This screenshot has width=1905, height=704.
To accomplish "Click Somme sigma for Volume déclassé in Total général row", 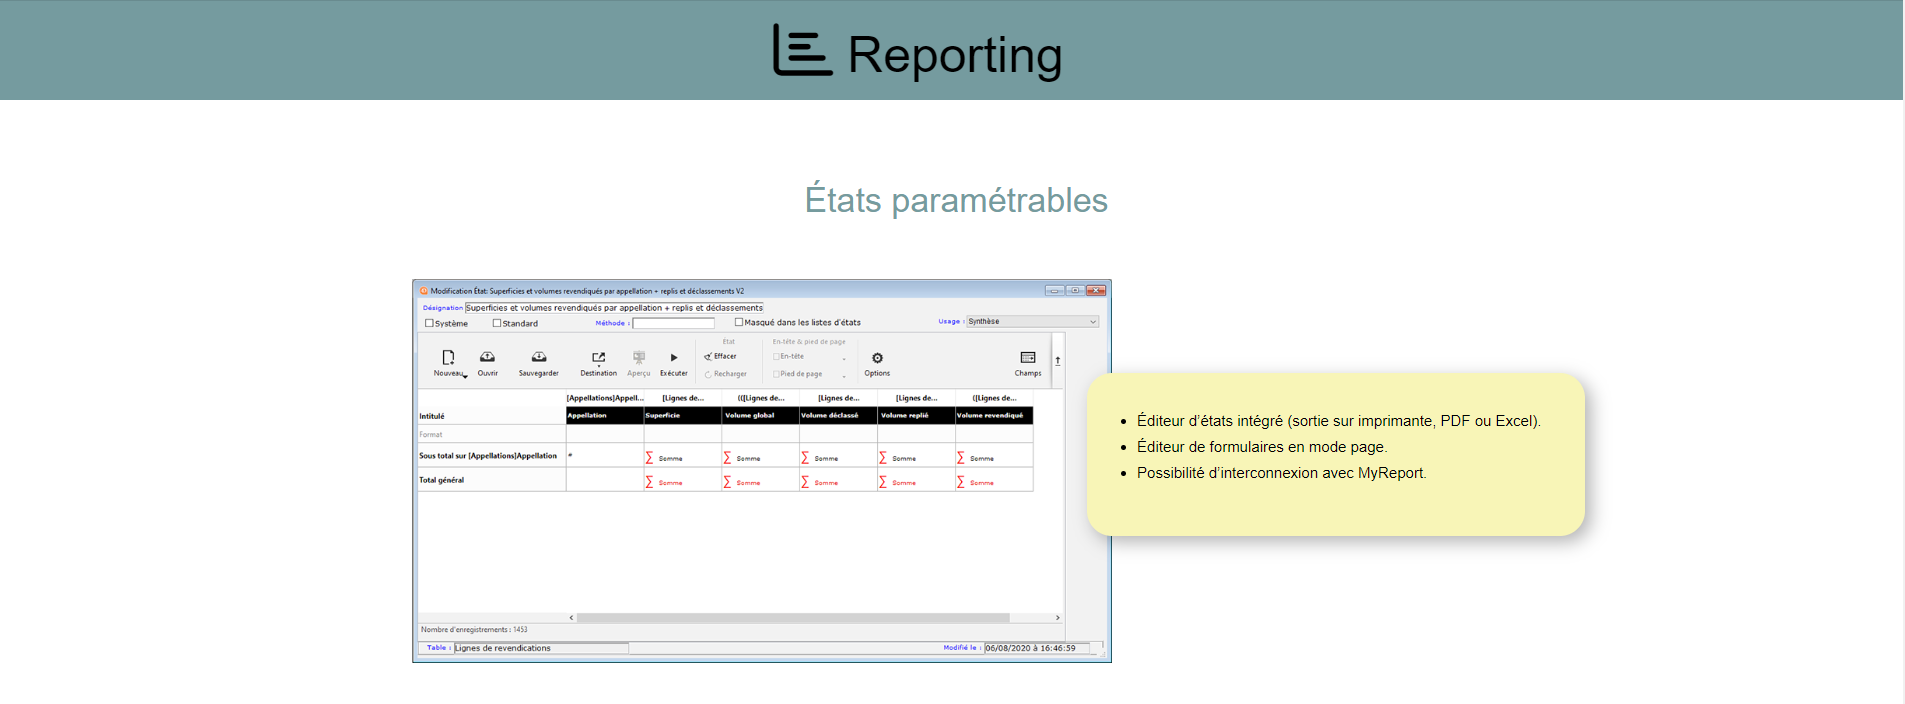I will 805,482.
